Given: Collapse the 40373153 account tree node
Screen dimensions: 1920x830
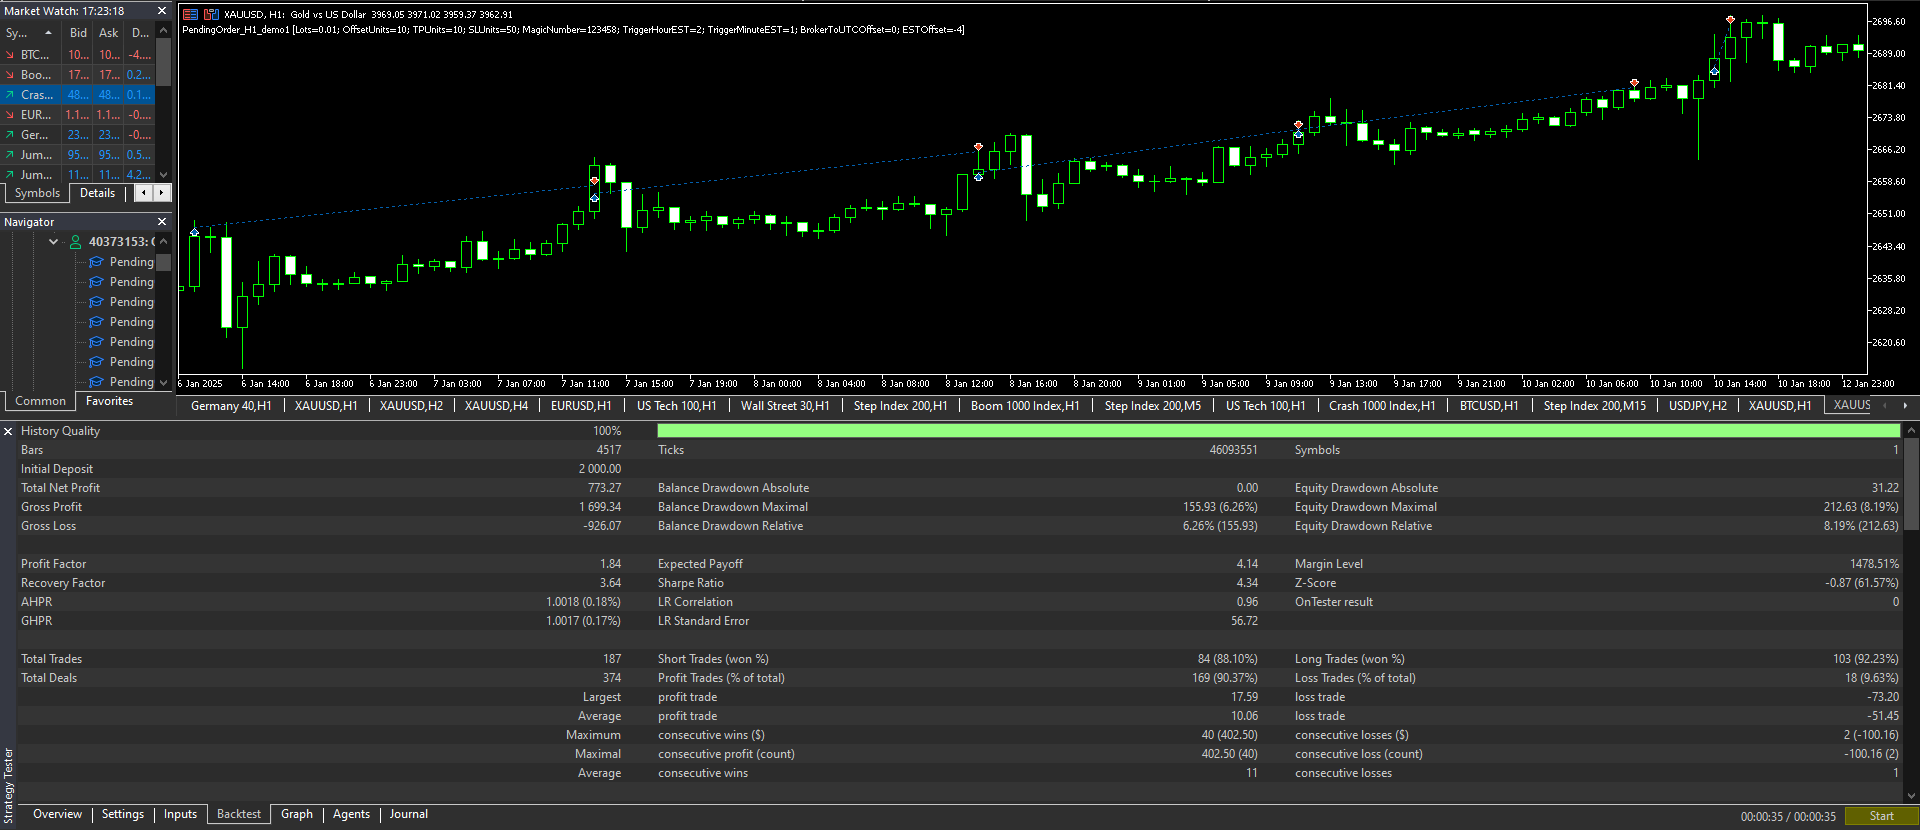Looking at the screenshot, I should (53, 242).
